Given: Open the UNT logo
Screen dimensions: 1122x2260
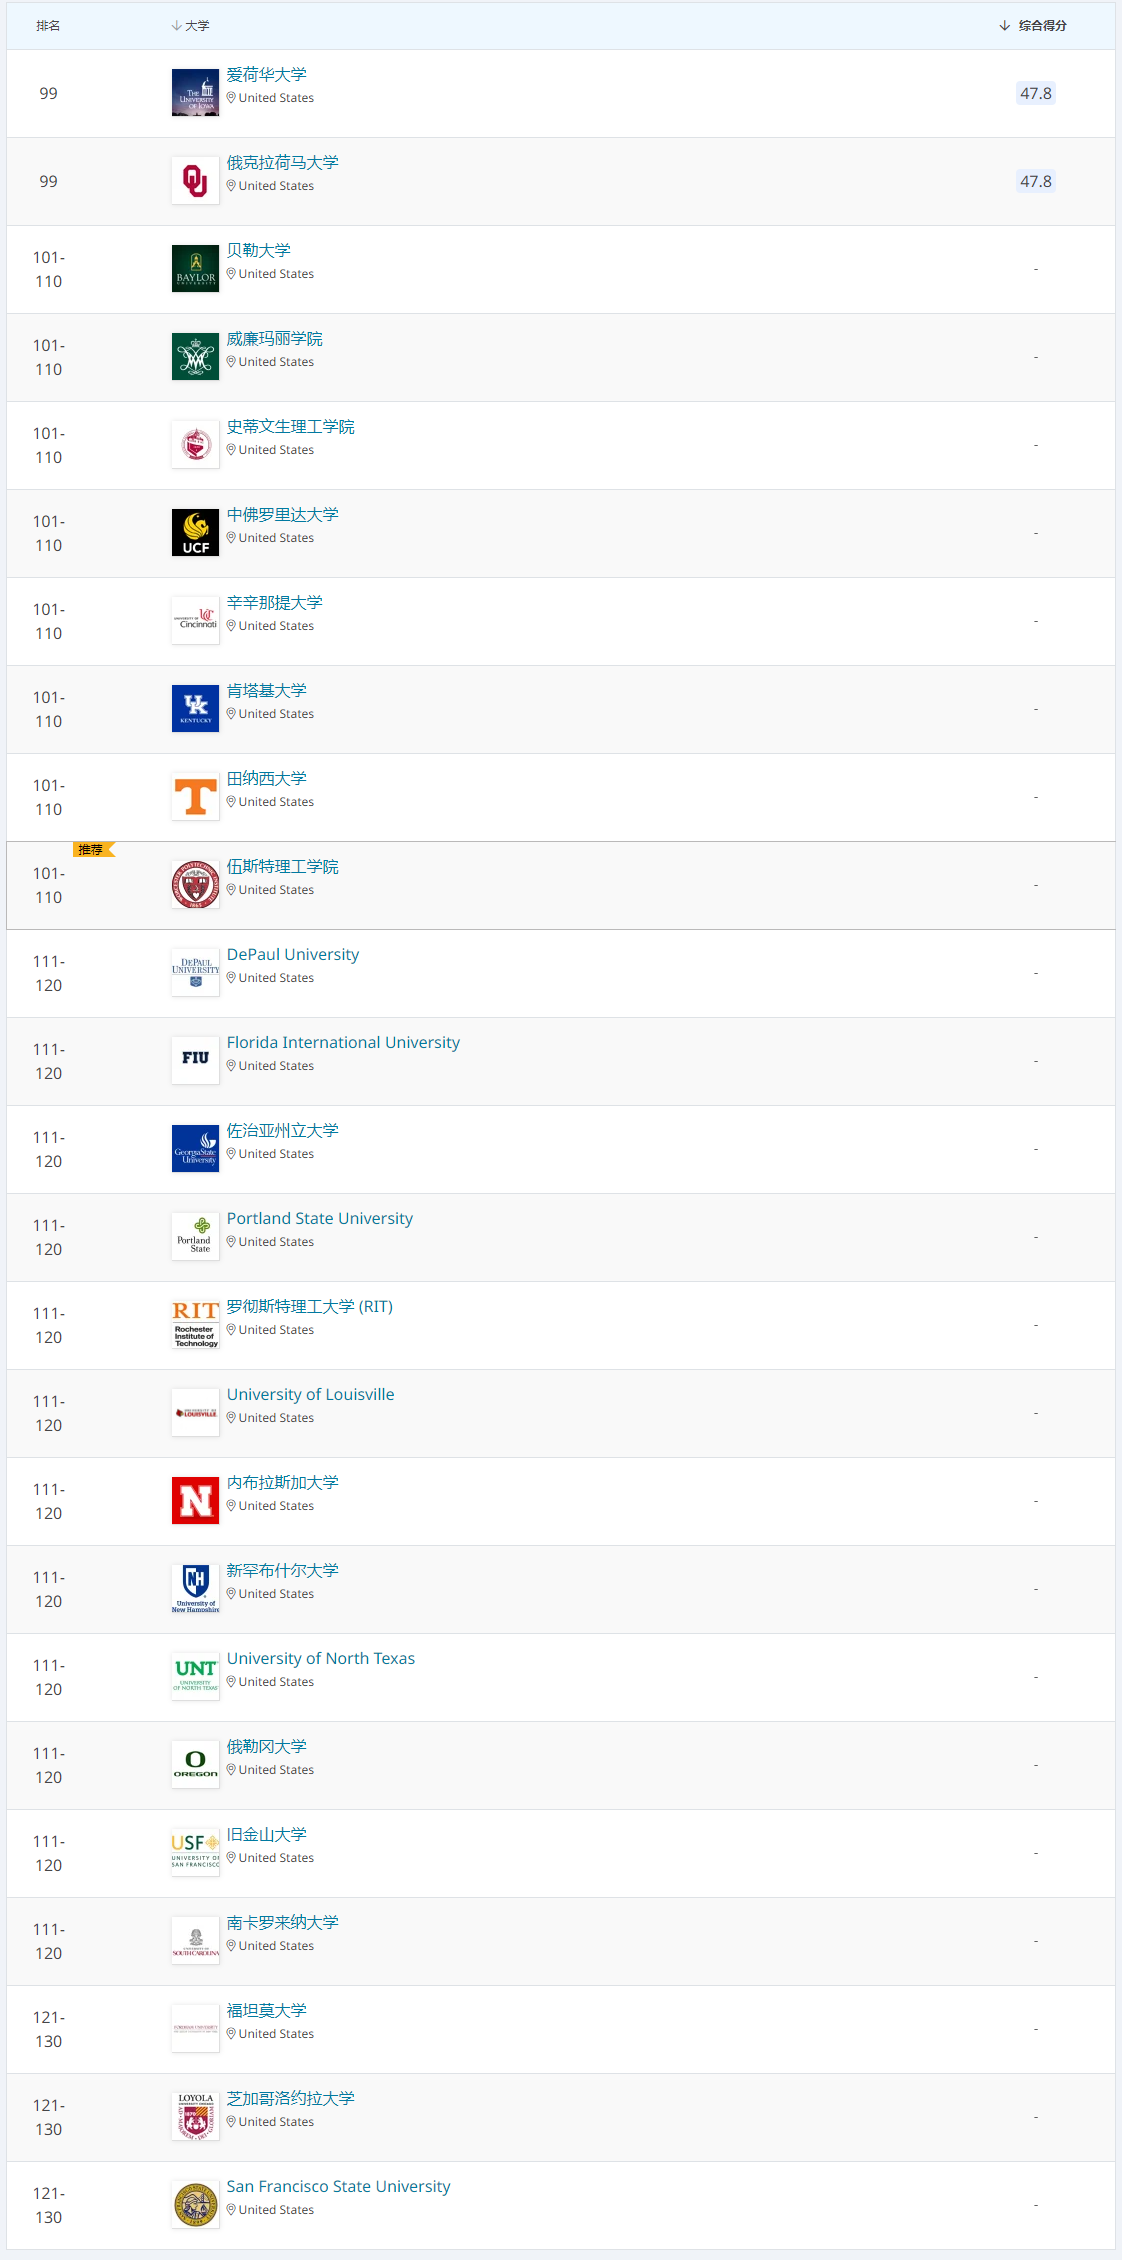Looking at the screenshot, I should [x=195, y=1677].
